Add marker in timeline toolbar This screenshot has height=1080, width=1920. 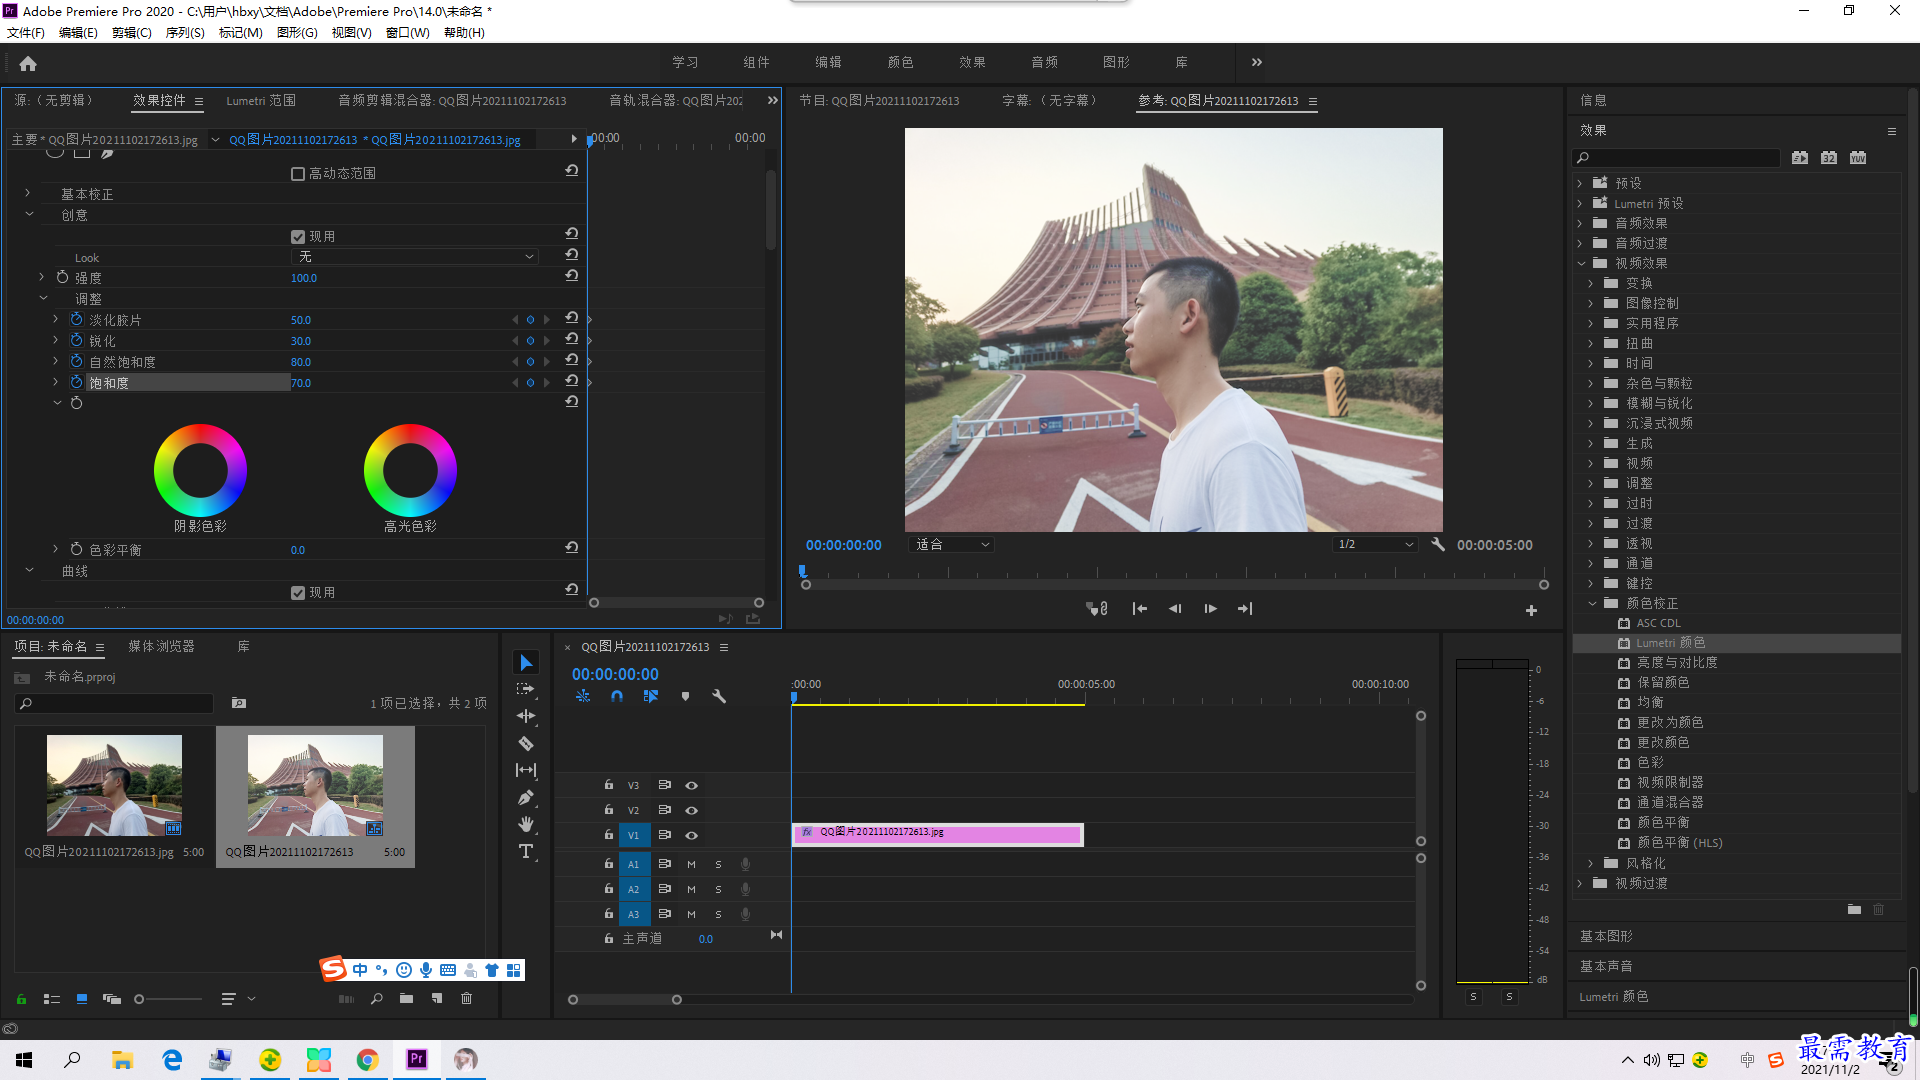(x=685, y=696)
